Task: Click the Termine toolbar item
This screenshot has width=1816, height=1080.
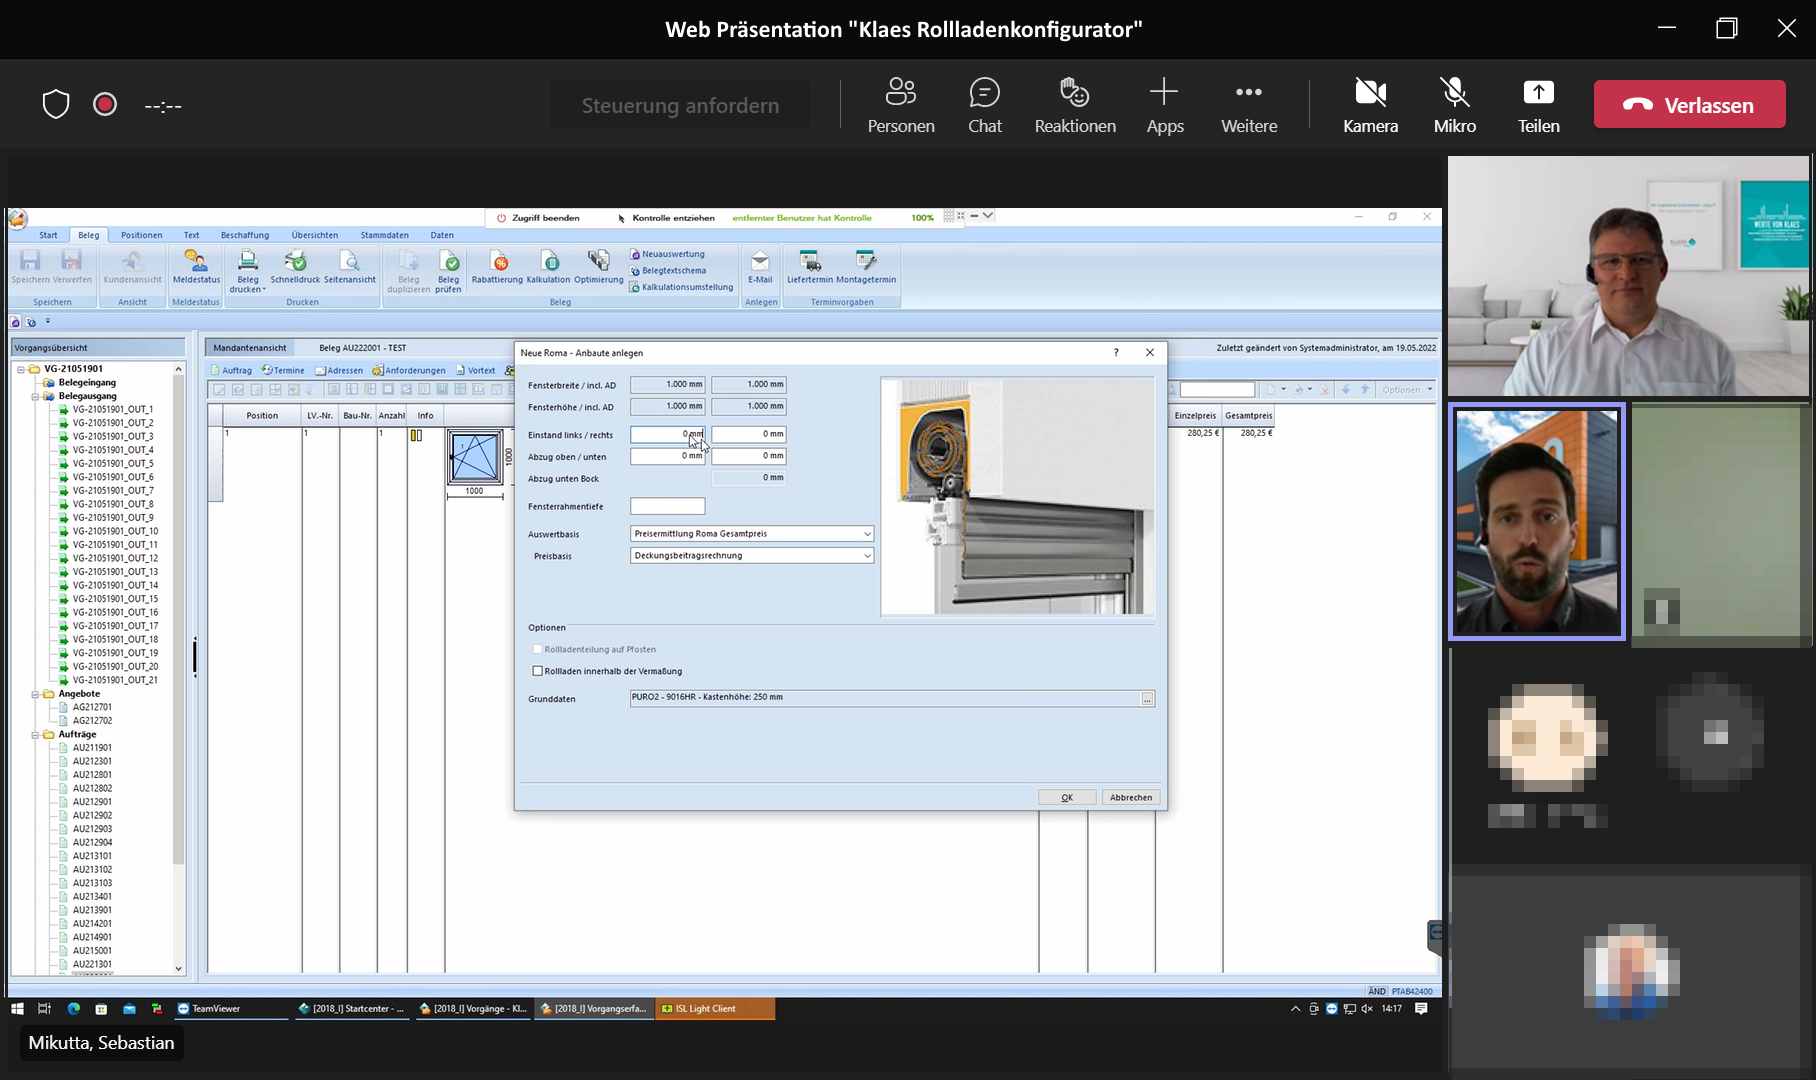Action: tap(283, 370)
